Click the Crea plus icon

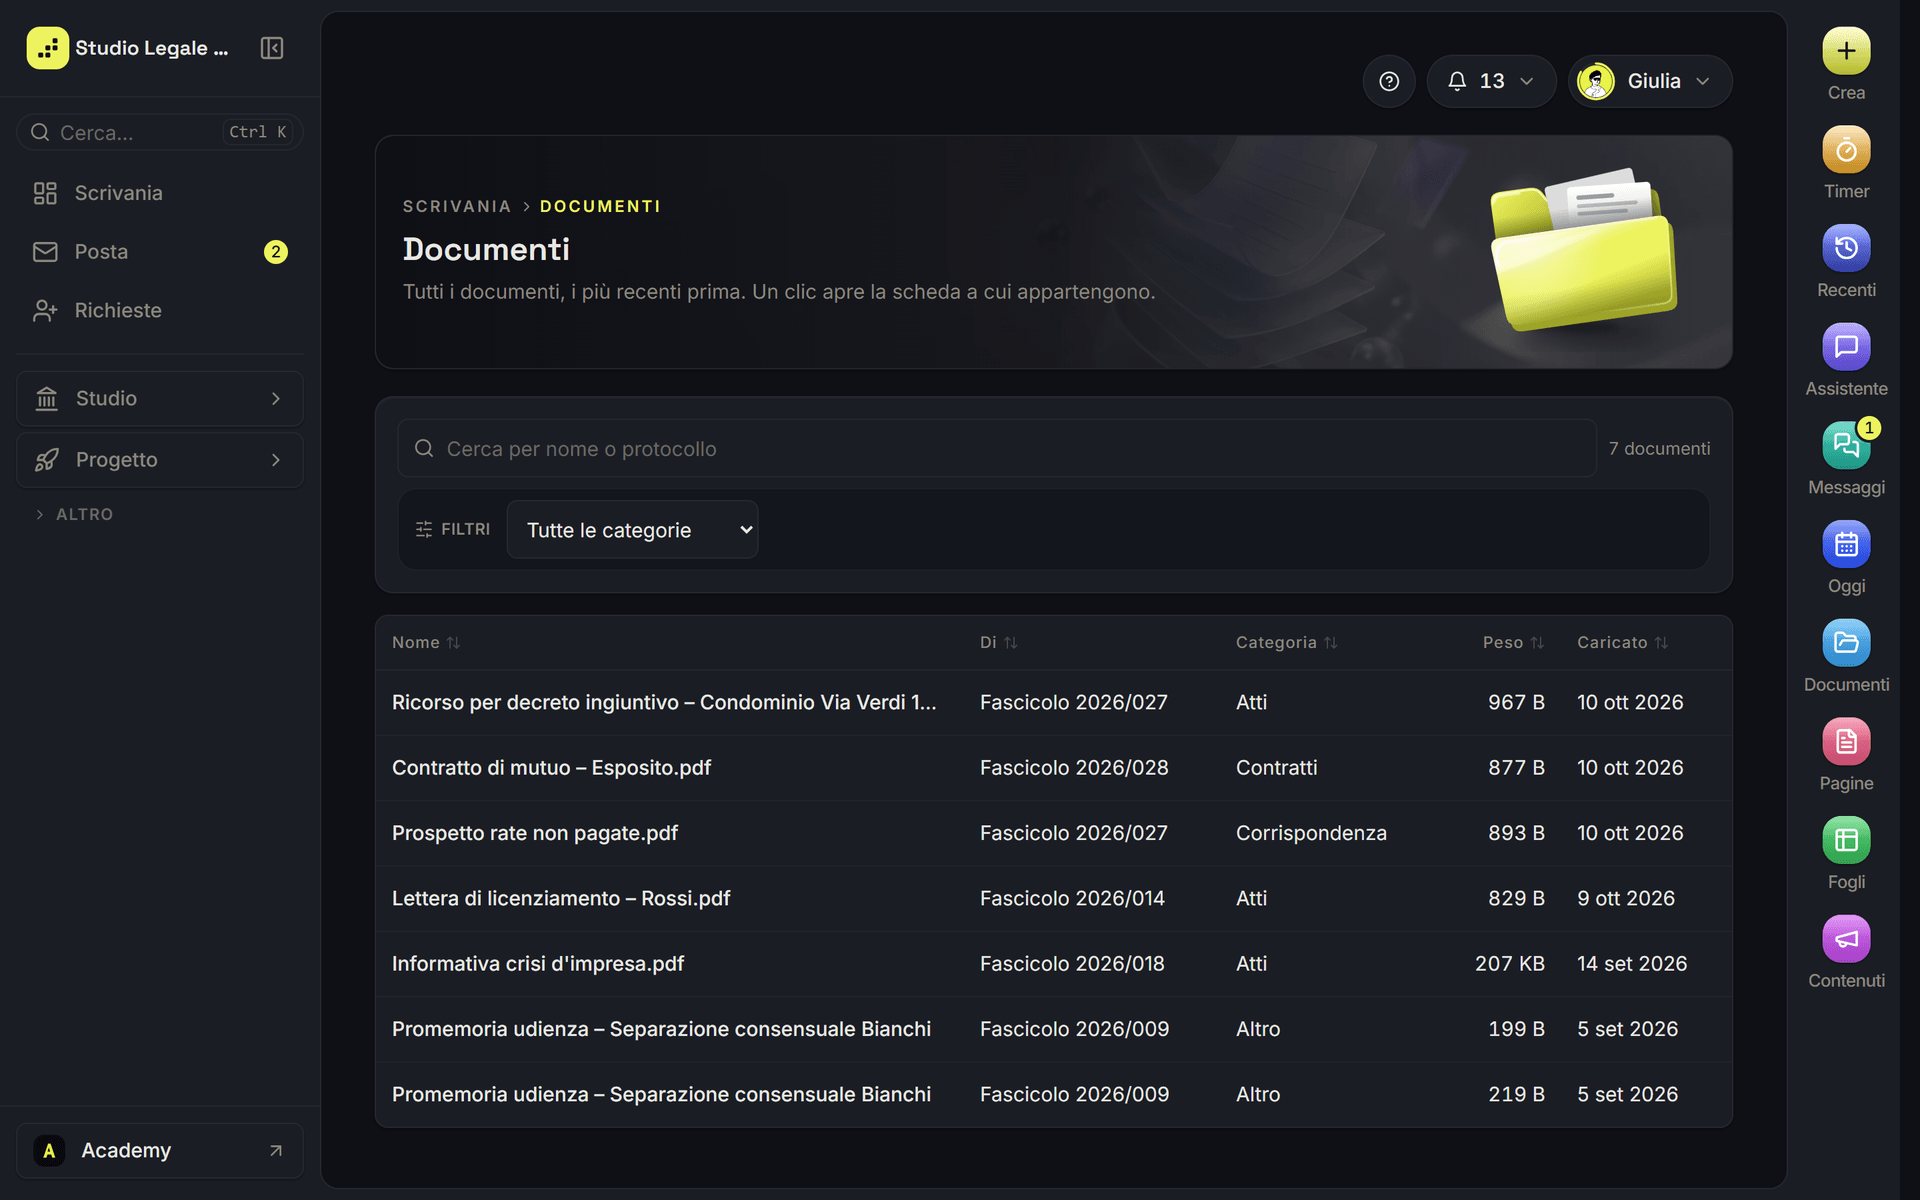(x=1846, y=51)
